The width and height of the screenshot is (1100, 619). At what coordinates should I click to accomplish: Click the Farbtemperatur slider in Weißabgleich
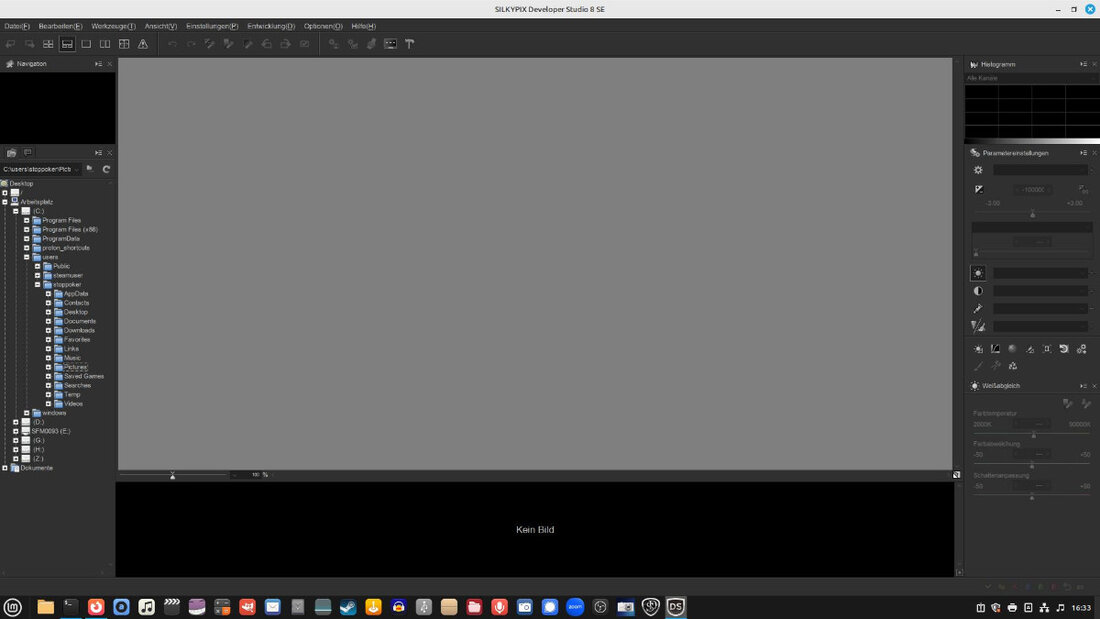[1033, 434]
